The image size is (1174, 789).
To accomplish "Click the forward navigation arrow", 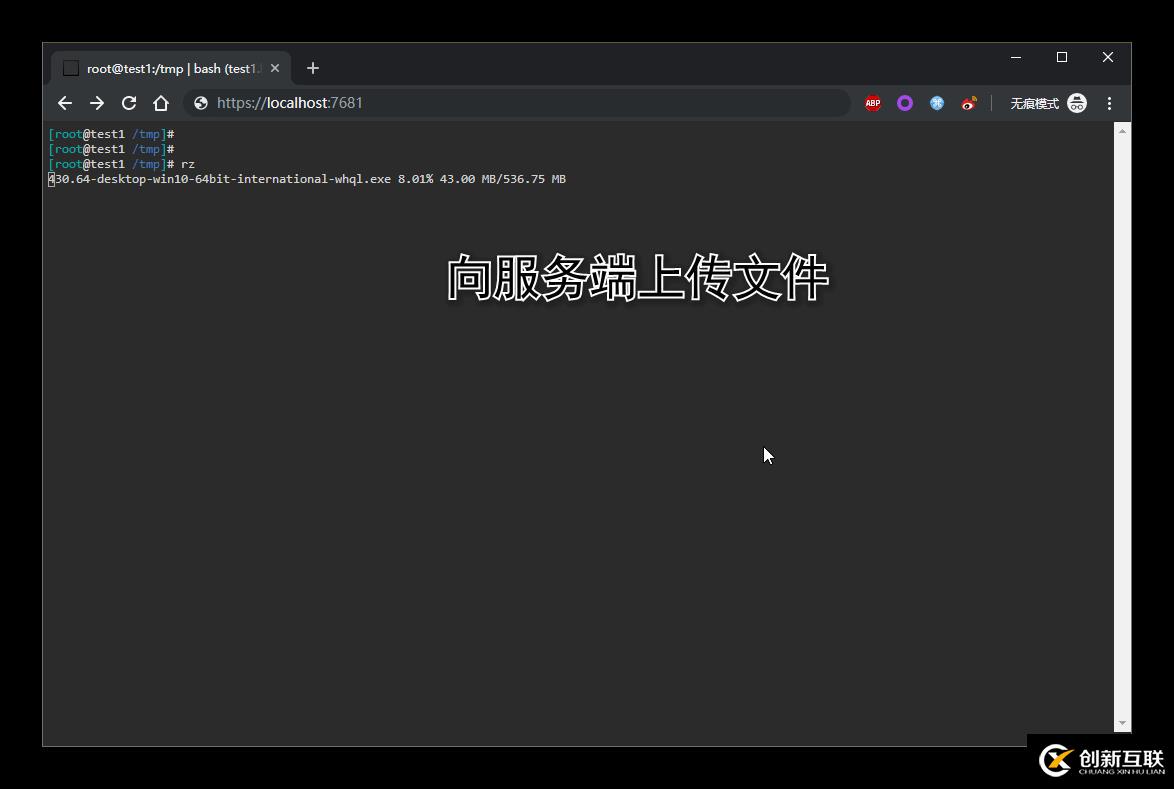I will (96, 102).
